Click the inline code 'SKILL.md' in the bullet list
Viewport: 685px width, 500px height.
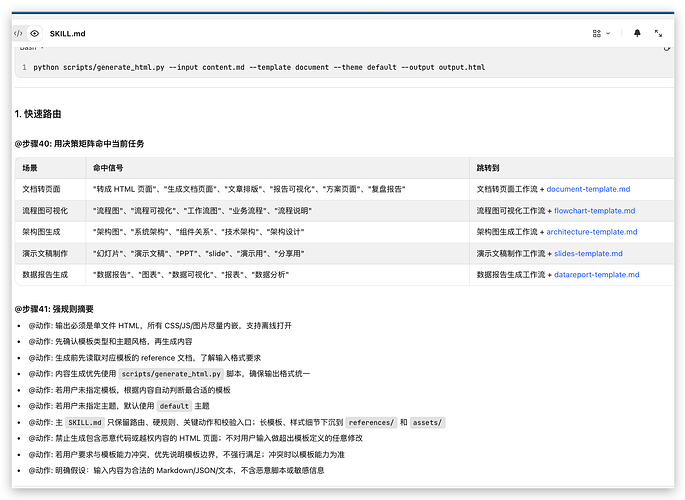85,423
